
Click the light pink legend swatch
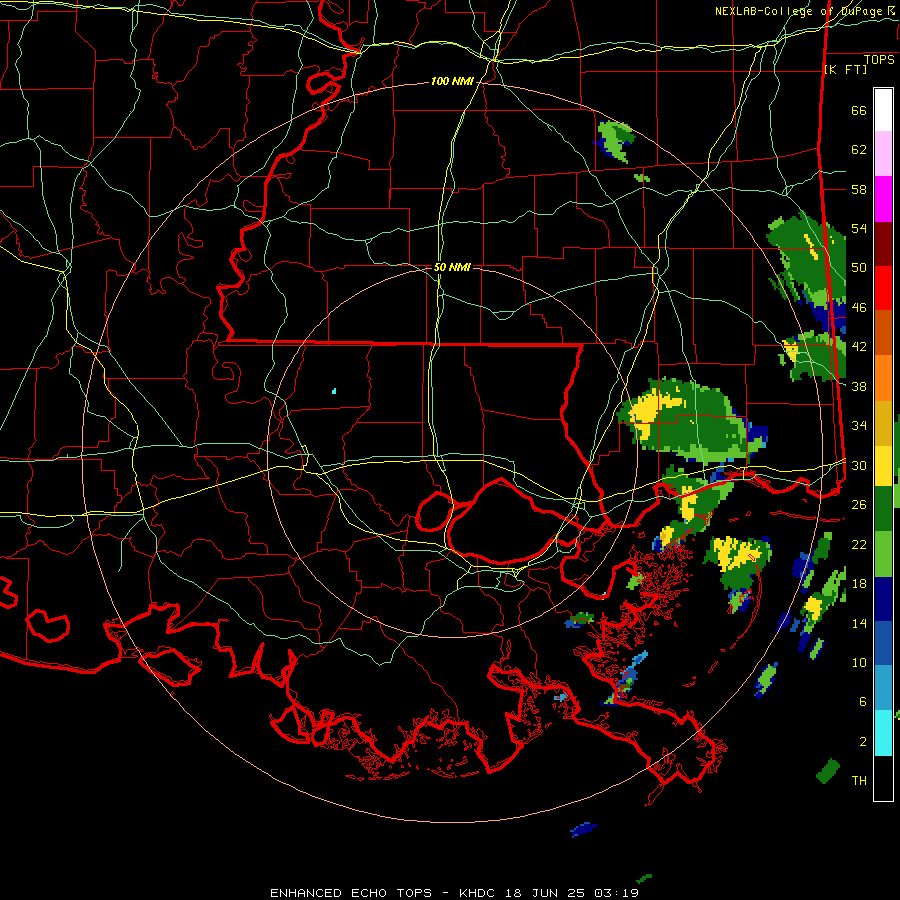pyautogui.click(x=883, y=154)
